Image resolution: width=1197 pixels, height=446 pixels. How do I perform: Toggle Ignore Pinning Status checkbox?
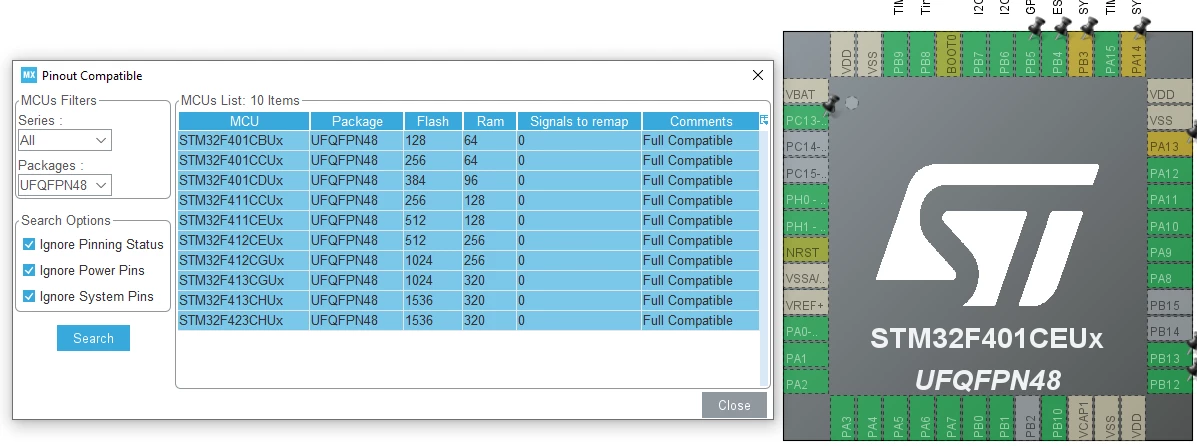[29, 244]
